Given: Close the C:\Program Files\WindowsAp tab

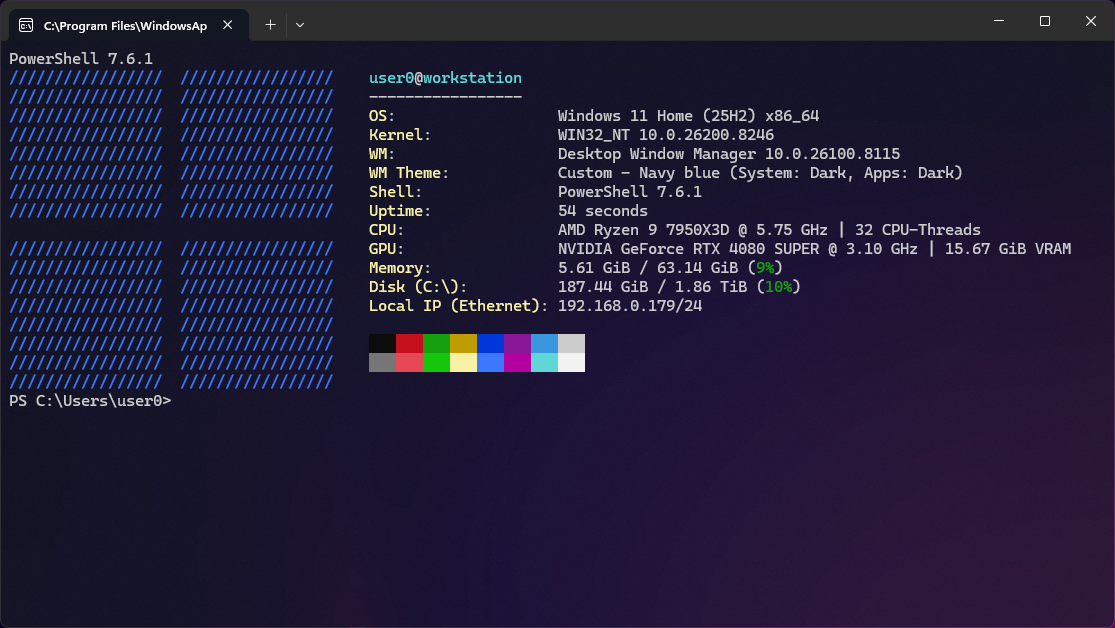Looking at the screenshot, I should point(228,25).
